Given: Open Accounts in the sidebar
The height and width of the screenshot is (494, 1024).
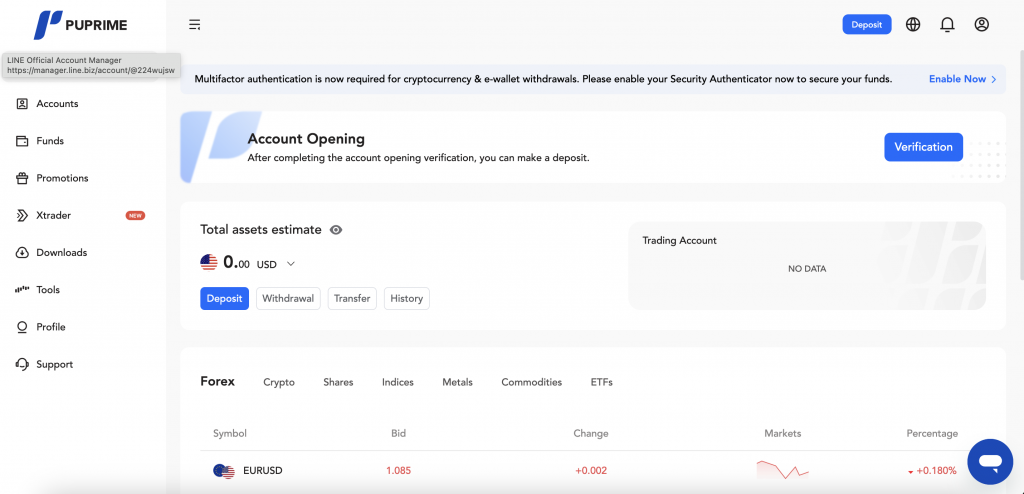Looking at the screenshot, I should (x=57, y=104).
